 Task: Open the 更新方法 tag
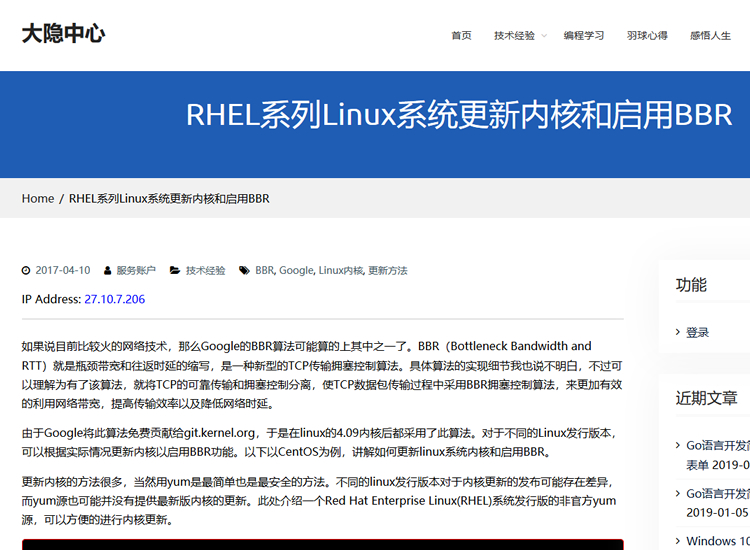click(388, 270)
